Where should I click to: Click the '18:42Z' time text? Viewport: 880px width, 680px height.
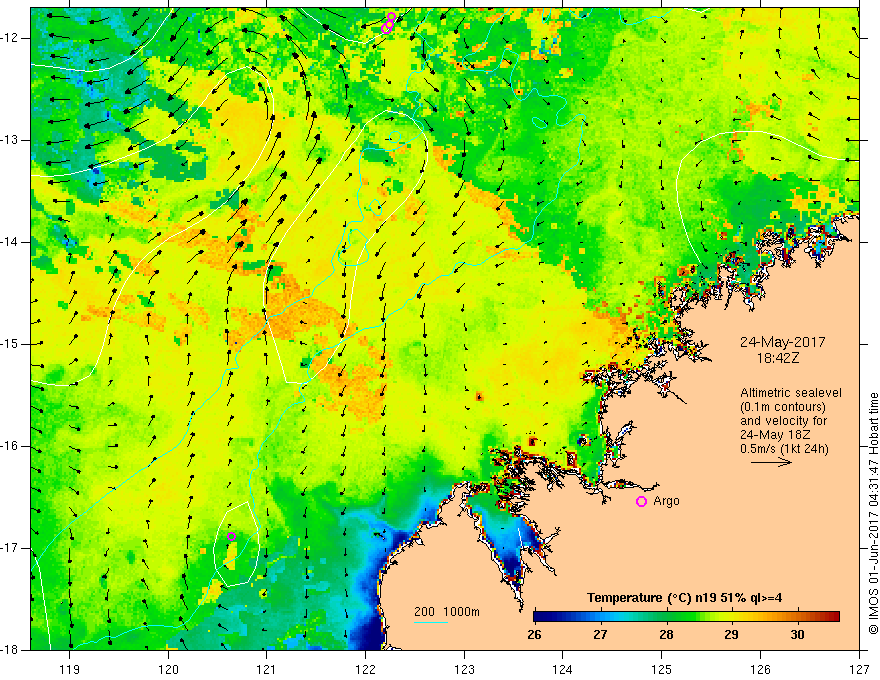[777, 358]
